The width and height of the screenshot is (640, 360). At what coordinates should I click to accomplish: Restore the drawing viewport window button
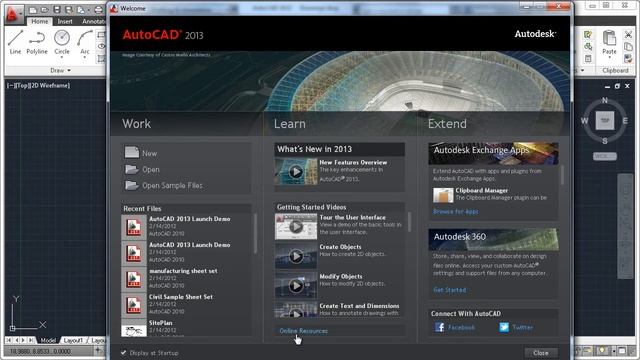pyautogui.click(x=617, y=86)
